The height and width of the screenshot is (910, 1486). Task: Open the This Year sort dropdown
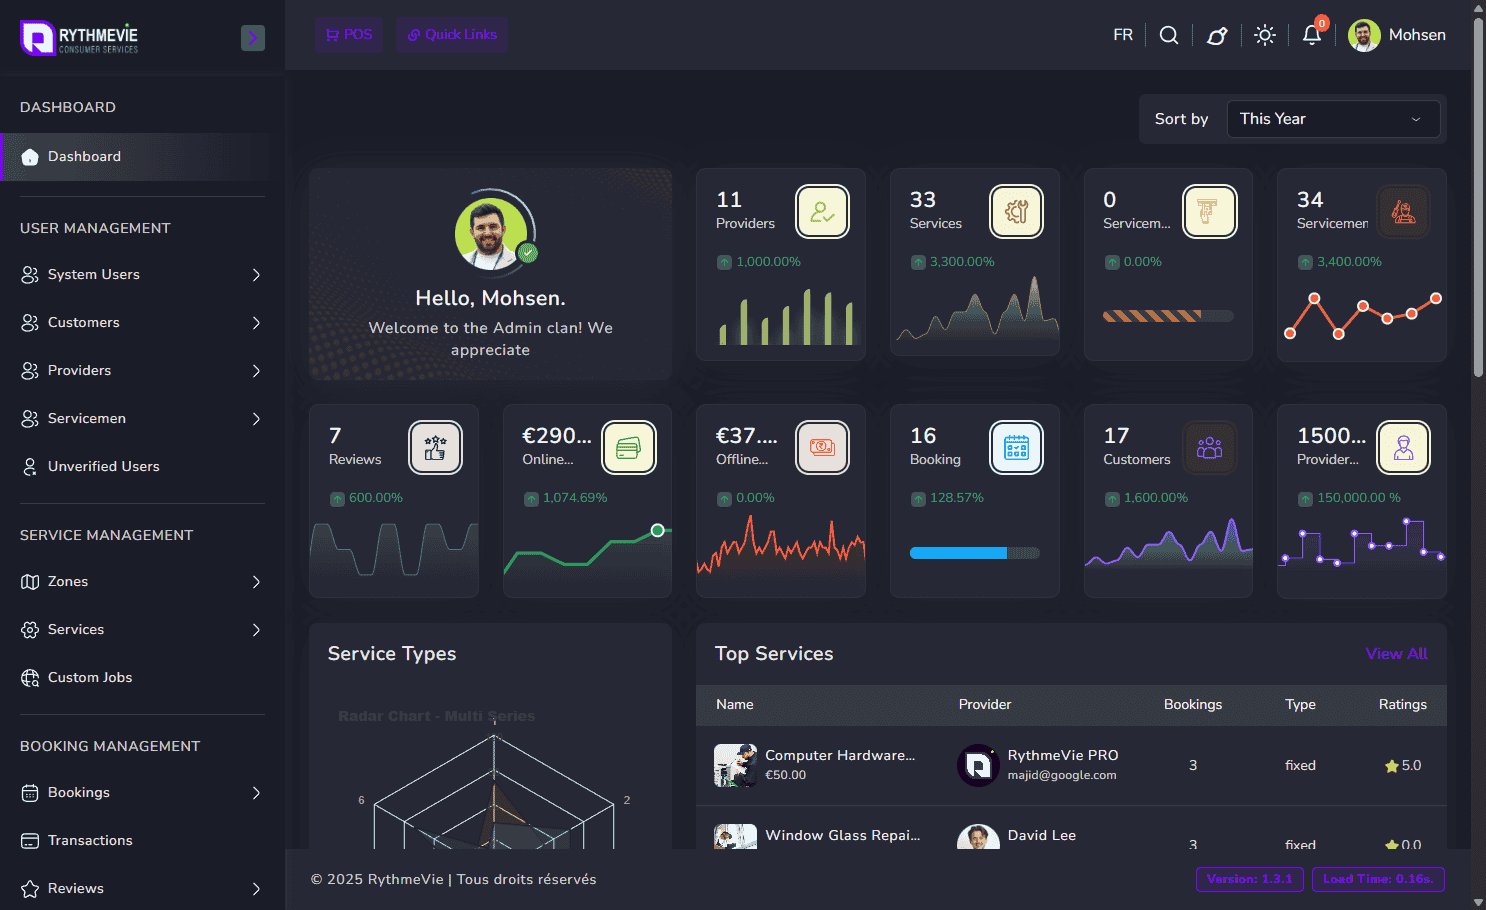tap(1333, 119)
